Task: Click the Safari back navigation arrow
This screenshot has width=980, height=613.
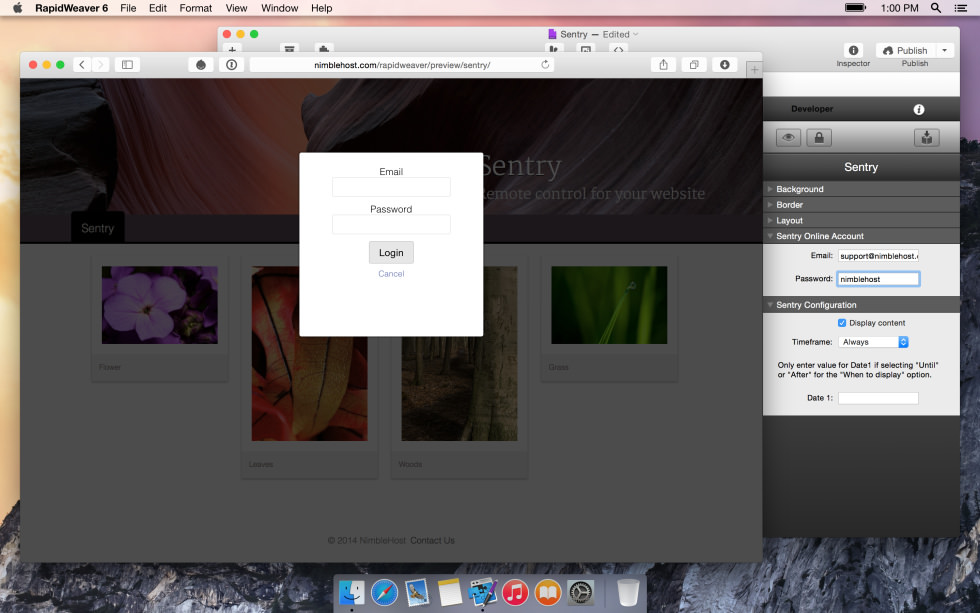Action: pos(82,64)
